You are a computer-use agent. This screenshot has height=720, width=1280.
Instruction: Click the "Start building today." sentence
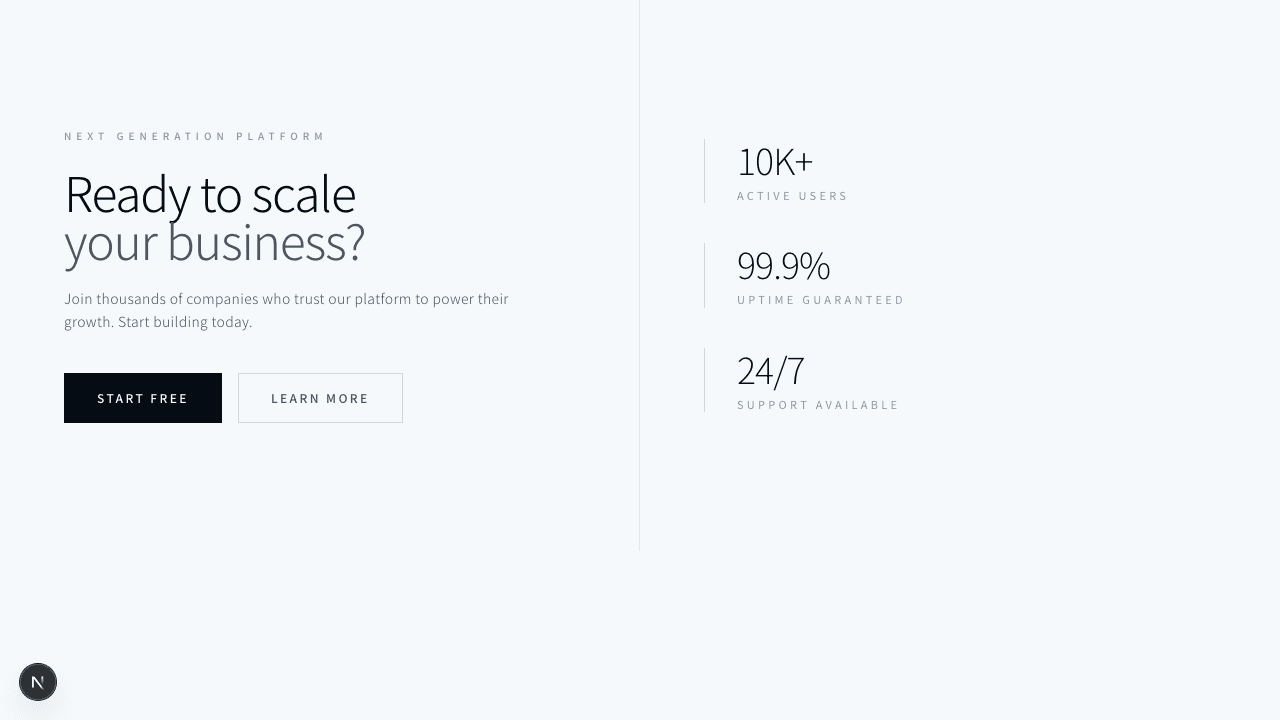pos(185,322)
